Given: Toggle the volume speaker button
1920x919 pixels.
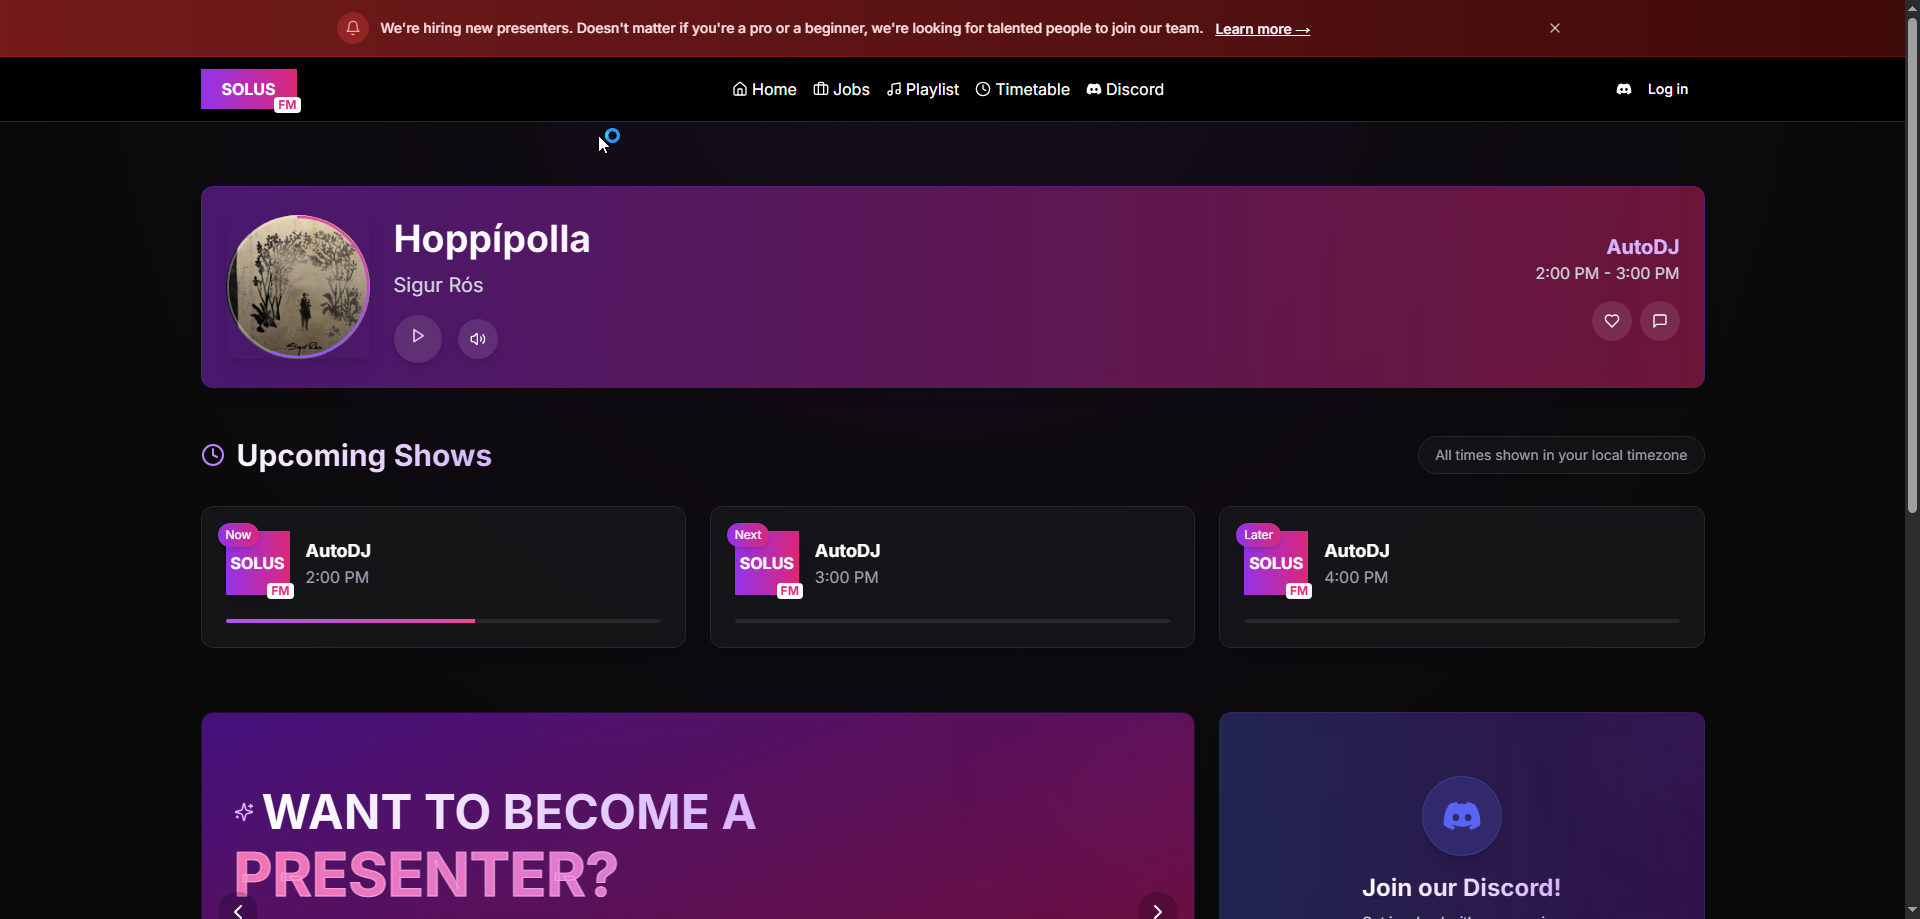Looking at the screenshot, I should pos(478,339).
